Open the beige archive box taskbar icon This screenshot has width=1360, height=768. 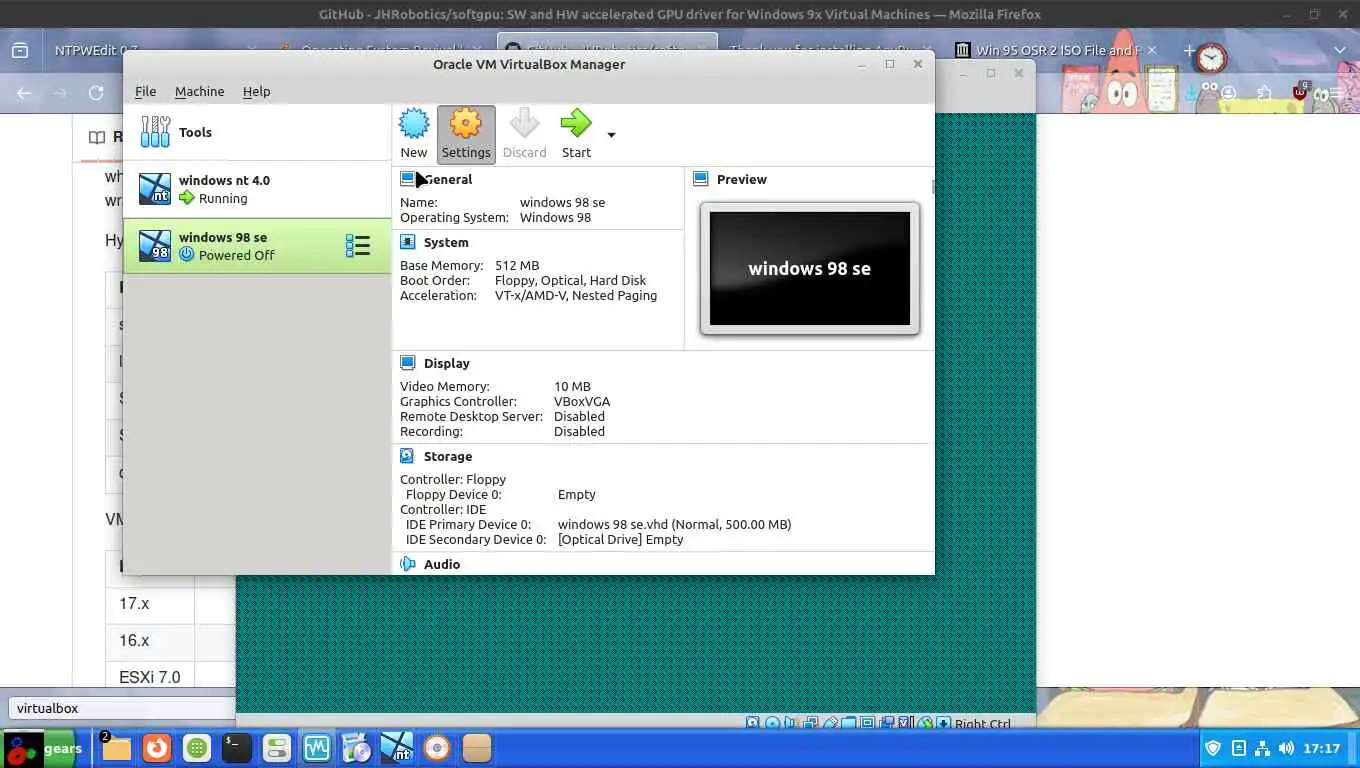[477, 748]
